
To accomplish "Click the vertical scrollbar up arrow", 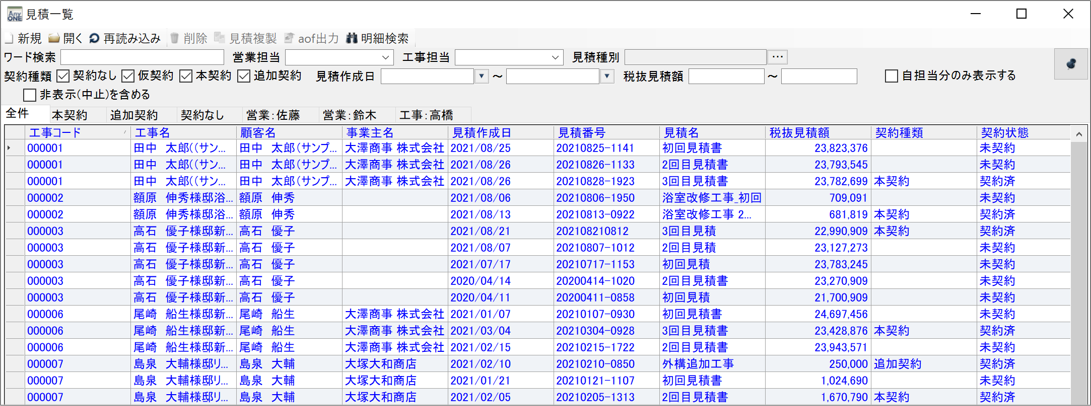I will tap(1079, 133).
